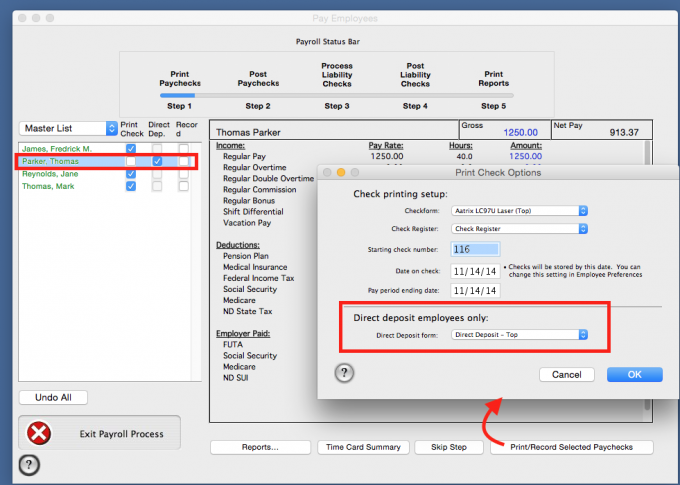Viewport: 680px width, 485px height.
Task: Click Time Card Summary button
Action: tap(363, 447)
